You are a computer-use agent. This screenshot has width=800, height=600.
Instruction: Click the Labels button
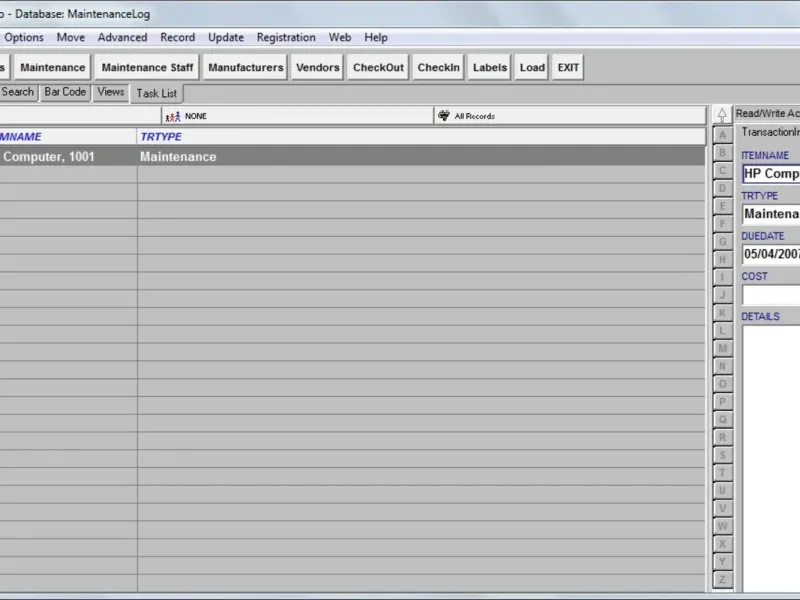point(490,67)
